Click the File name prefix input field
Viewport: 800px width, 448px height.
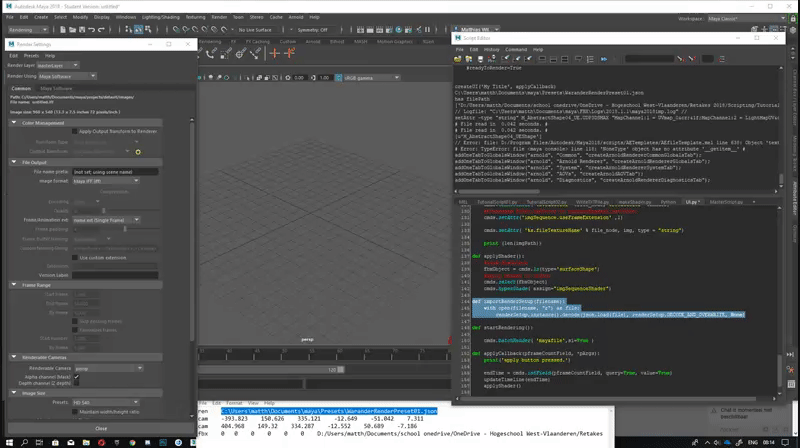(115, 171)
